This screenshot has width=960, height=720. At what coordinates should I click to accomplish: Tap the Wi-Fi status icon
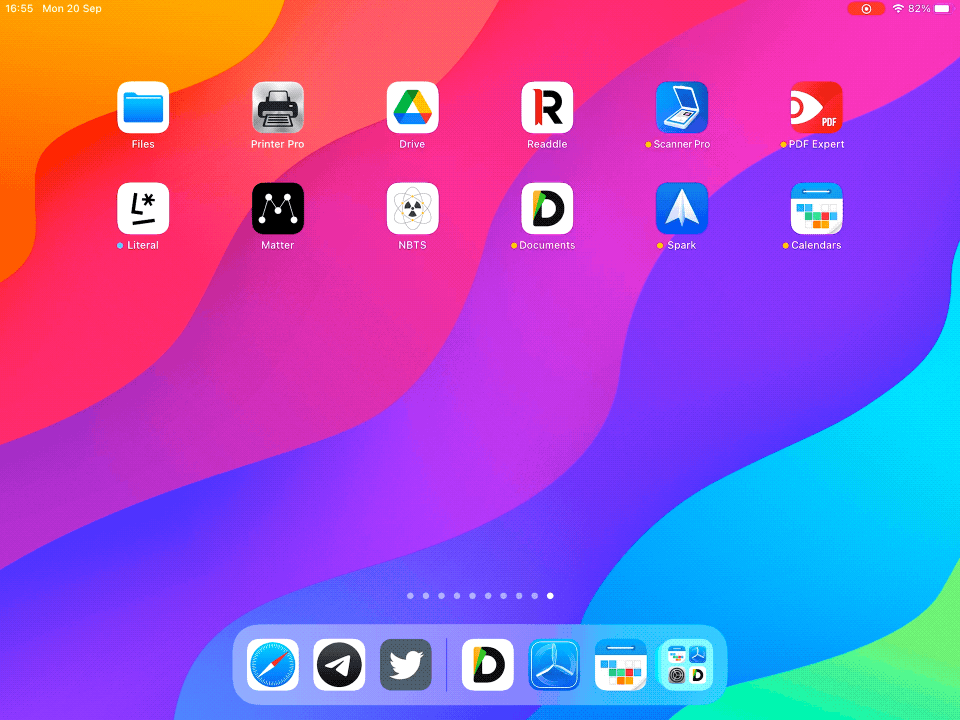pos(898,9)
